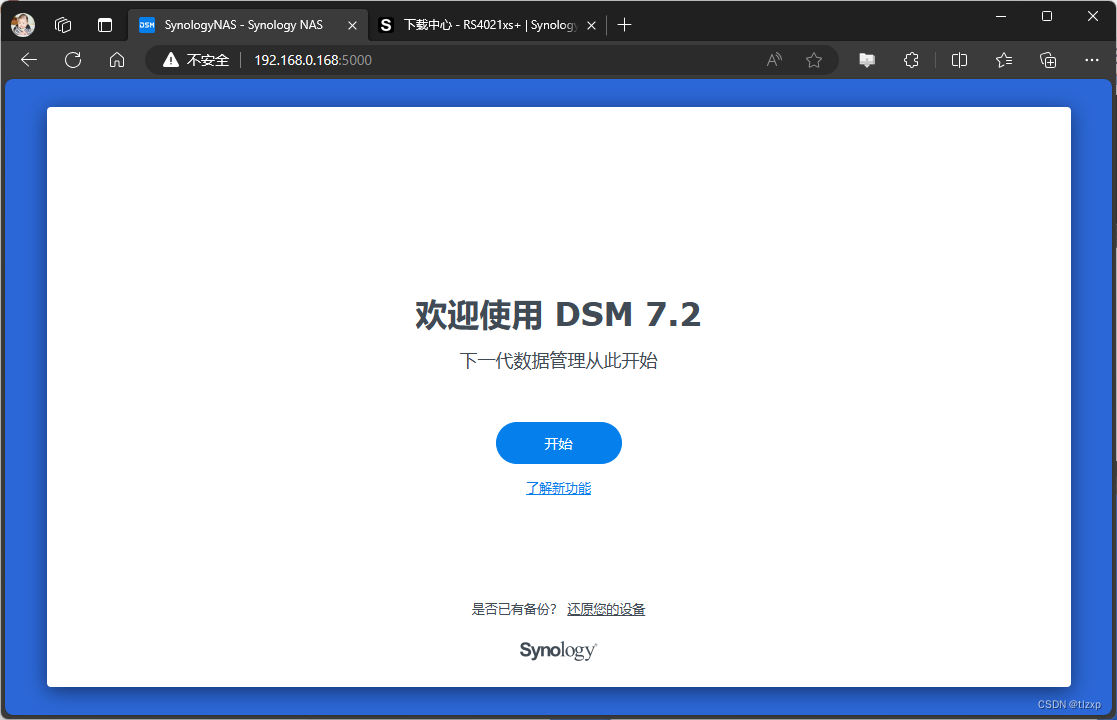The height and width of the screenshot is (720, 1117).
Task: Add this page to favorites
Action: coord(814,60)
